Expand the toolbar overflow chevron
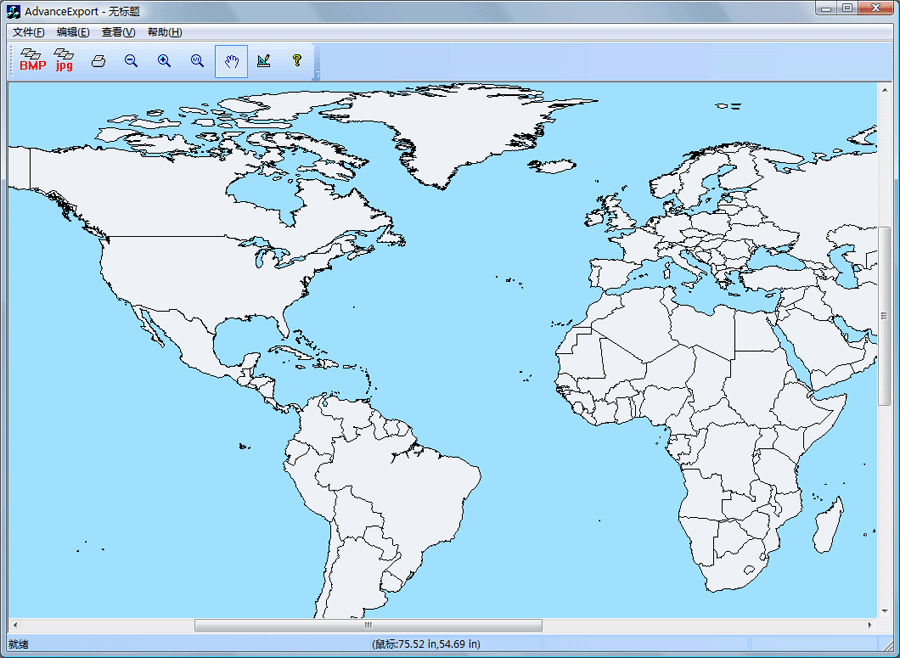The width and height of the screenshot is (900, 658). coord(317,74)
